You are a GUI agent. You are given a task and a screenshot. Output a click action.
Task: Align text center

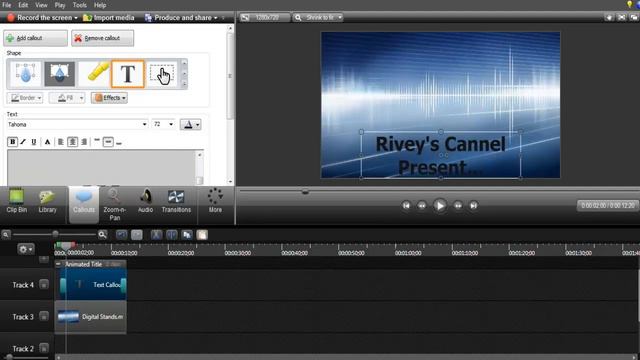[72, 142]
